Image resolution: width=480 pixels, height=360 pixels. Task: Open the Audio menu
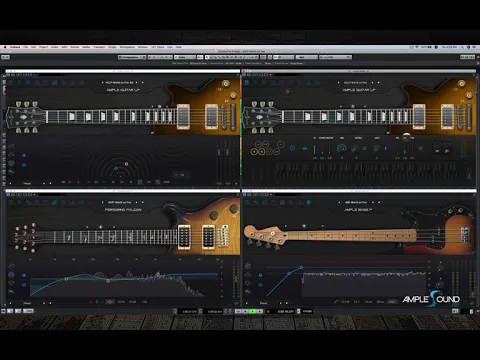[x=54, y=47]
